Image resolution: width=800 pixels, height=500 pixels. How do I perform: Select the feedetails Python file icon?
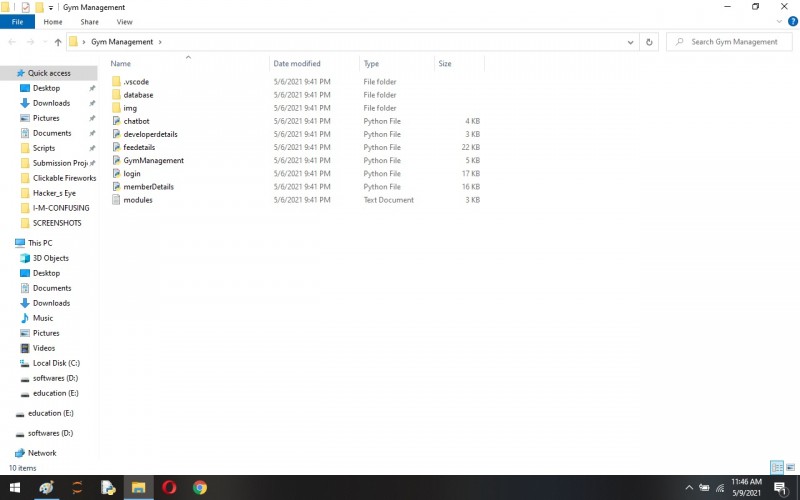tap(116, 147)
